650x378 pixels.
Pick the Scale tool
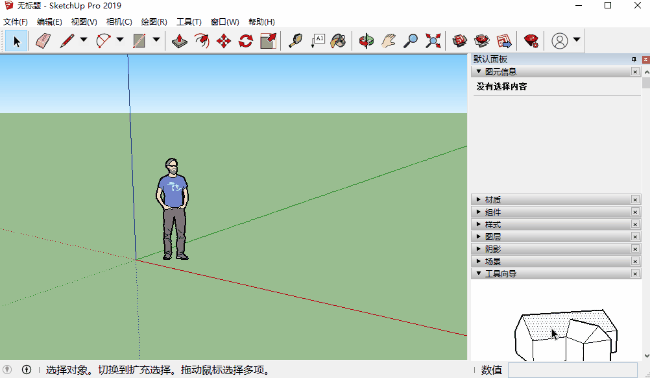[268, 41]
